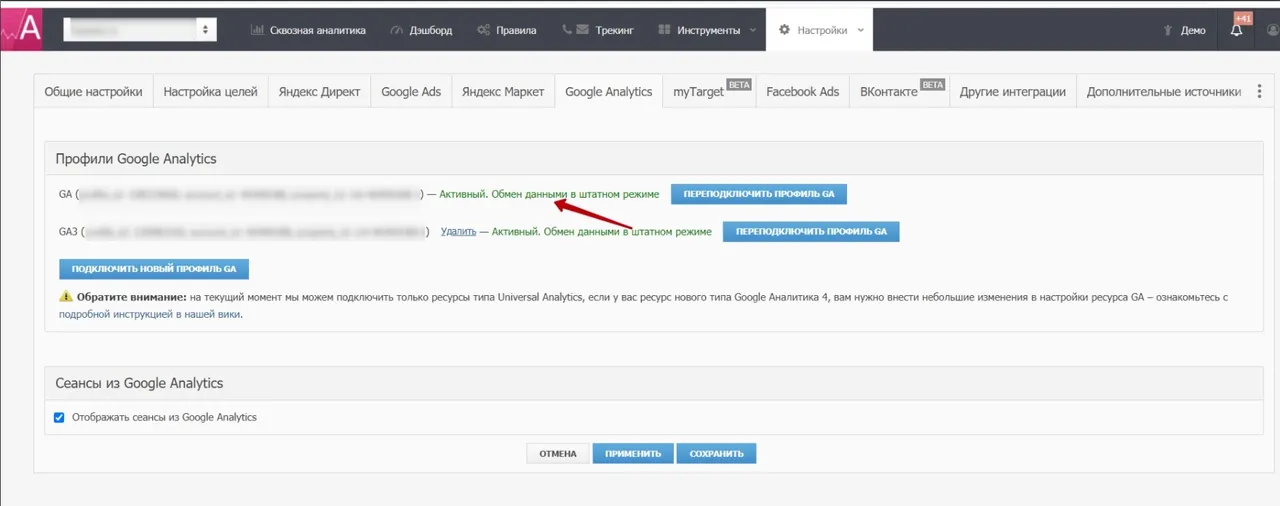1280x506 pixels.
Task: Click the envelope icon next to Трекинг
Action: pos(583,30)
